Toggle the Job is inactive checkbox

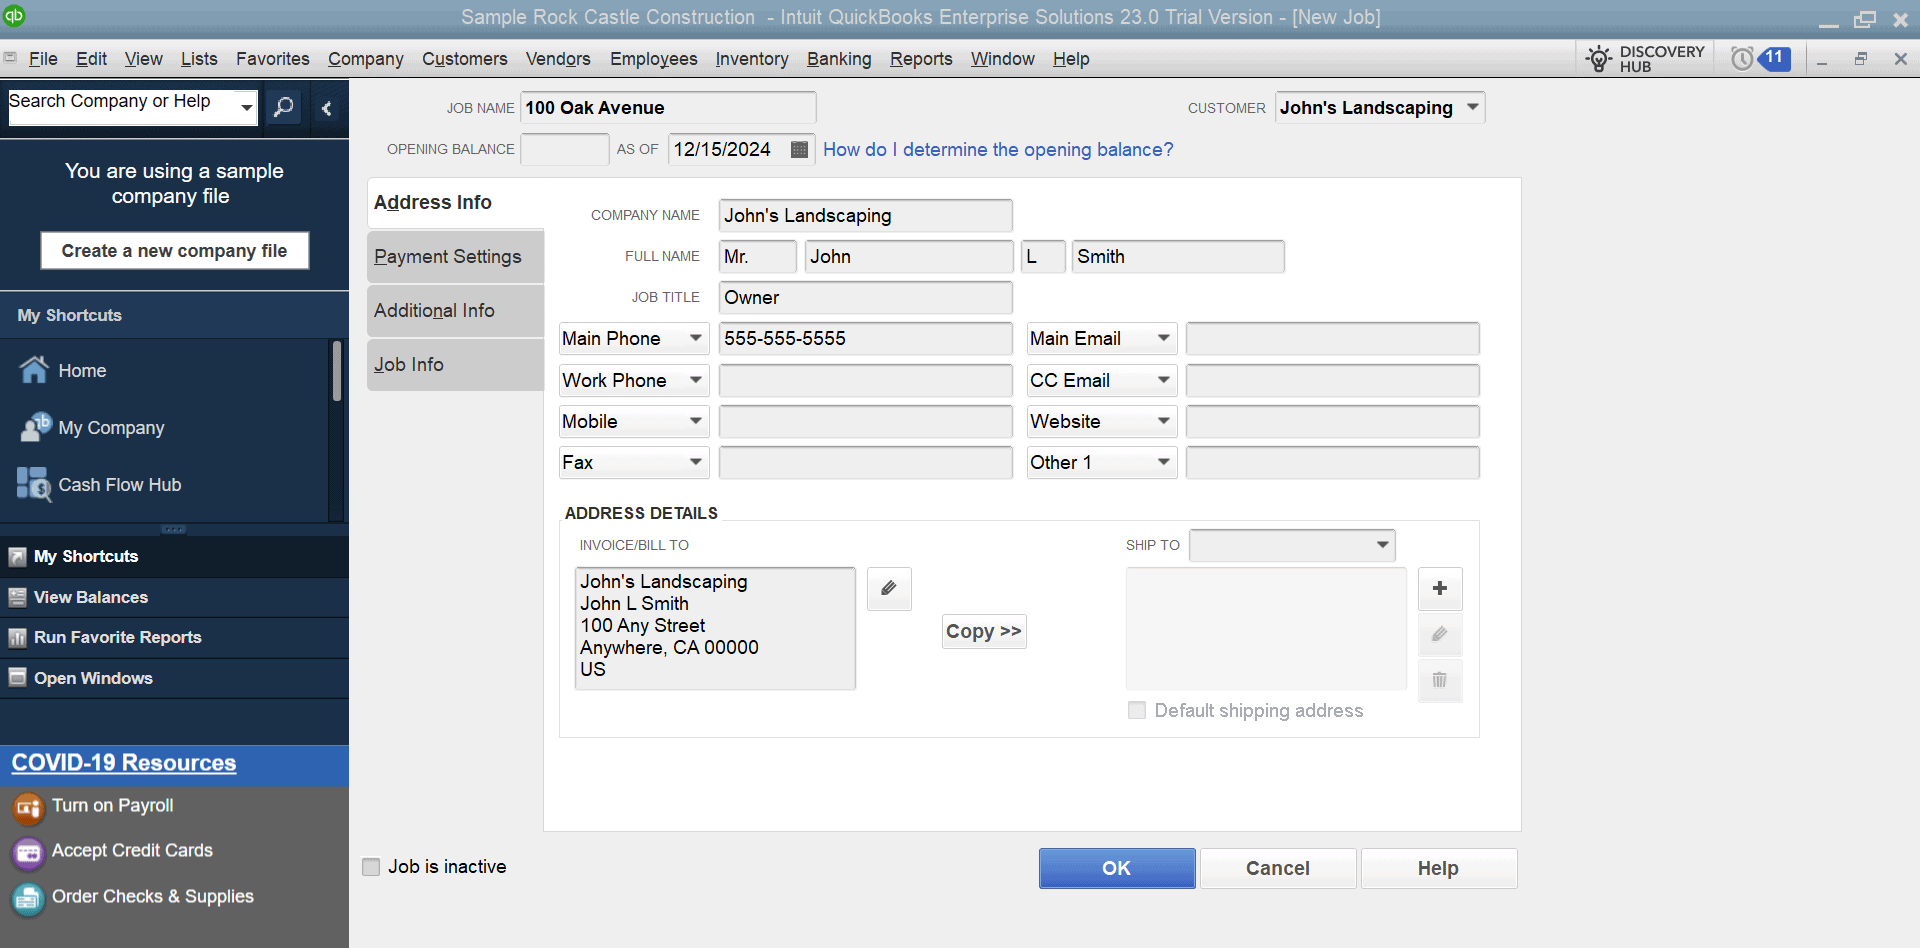pyautogui.click(x=371, y=867)
